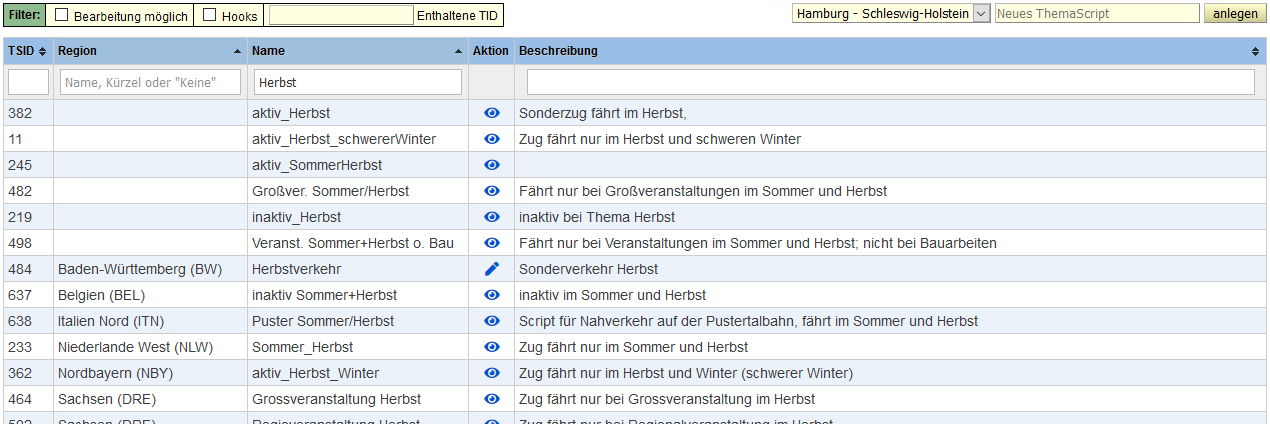The height and width of the screenshot is (424, 1270).
Task: Sort by the Region column header
Action: click(x=149, y=51)
